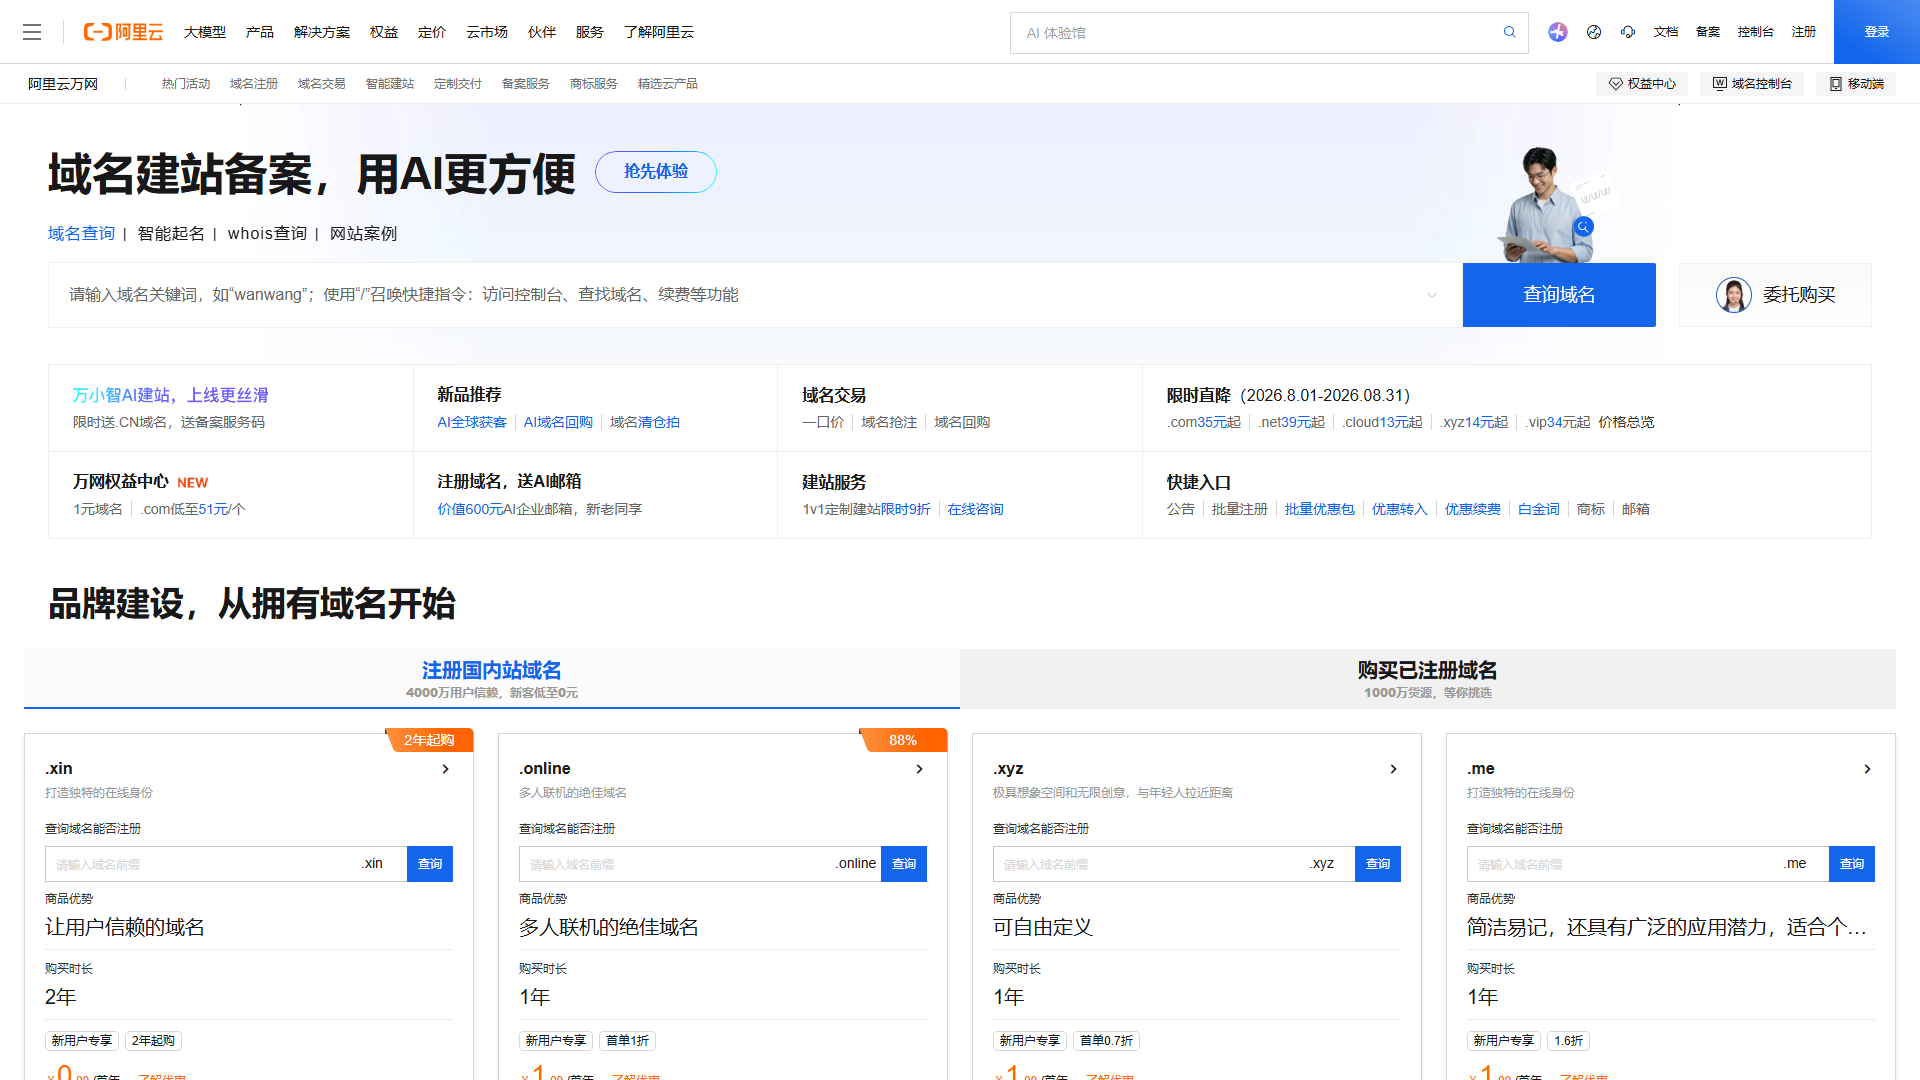Screen dimensions: 1920x1080
Task: Click 批量优惠包 quick link
Action: tap(1320, 510)
